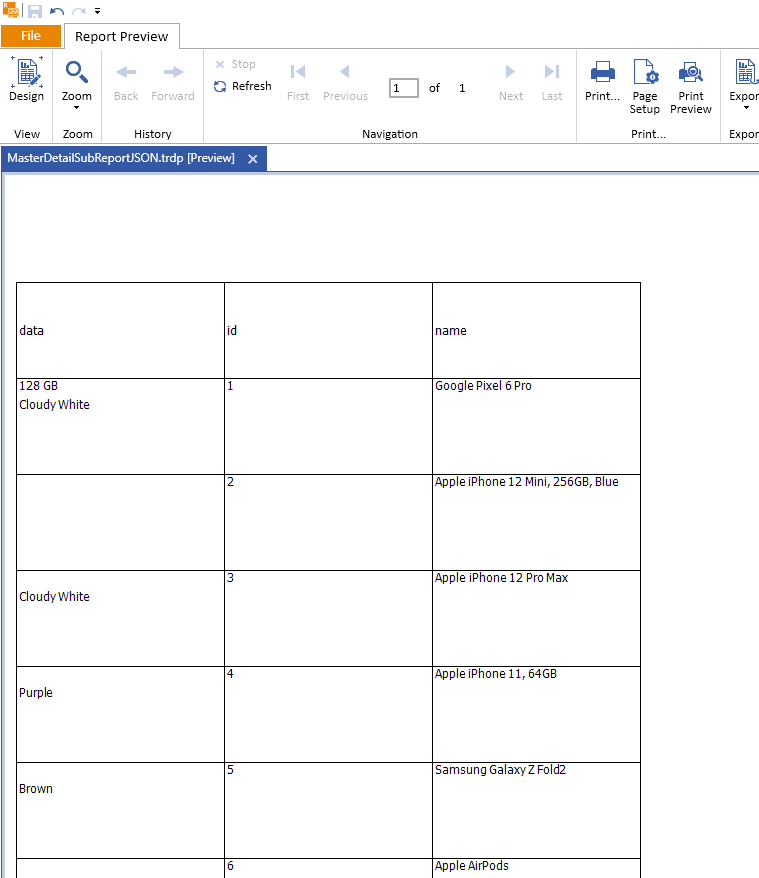Screen dimensions: 759x878
Task: Click 'Apple iPhone 12 Mini, 256GB, Blue'
Action: (527, 482)
